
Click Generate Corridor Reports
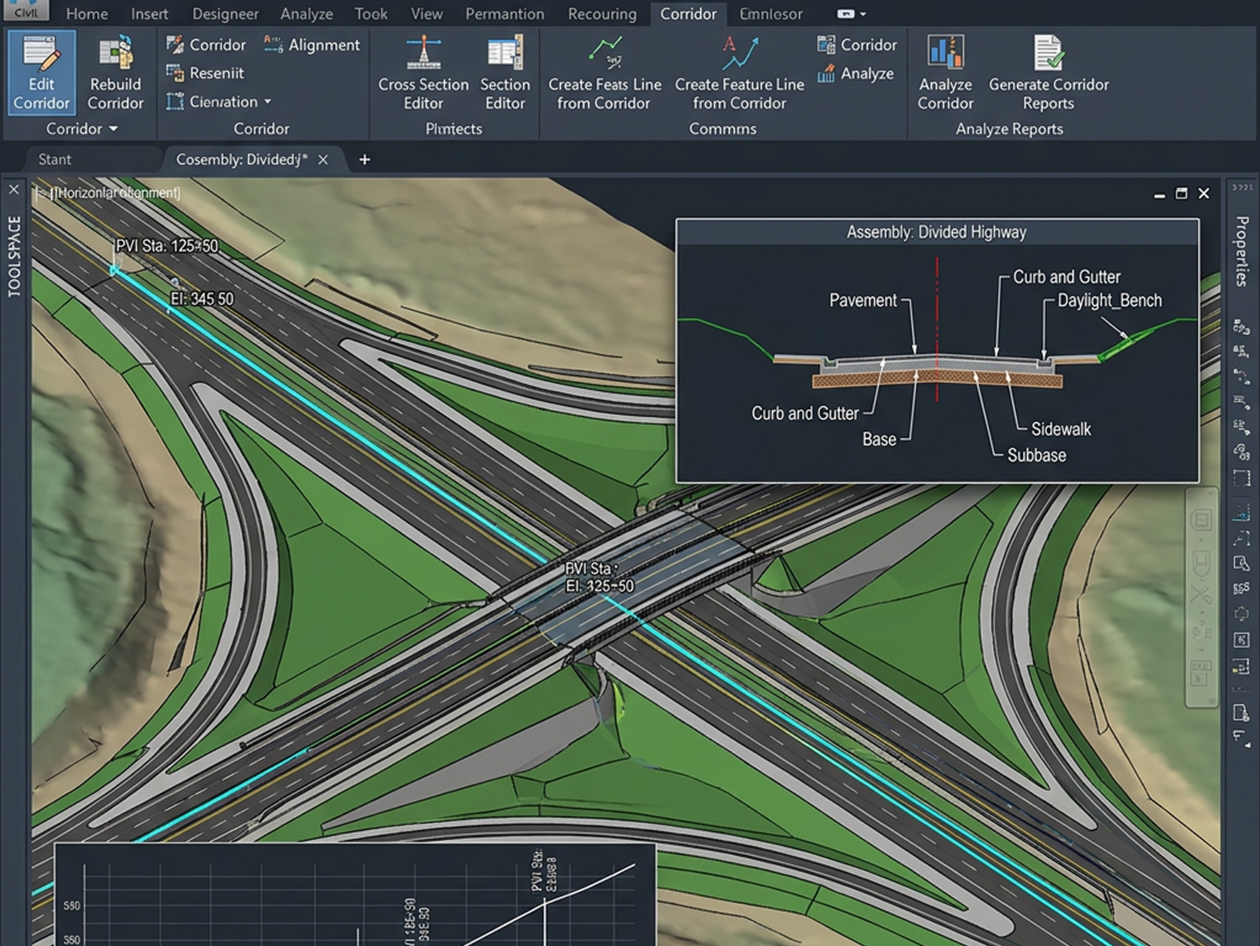point(1049,72)
